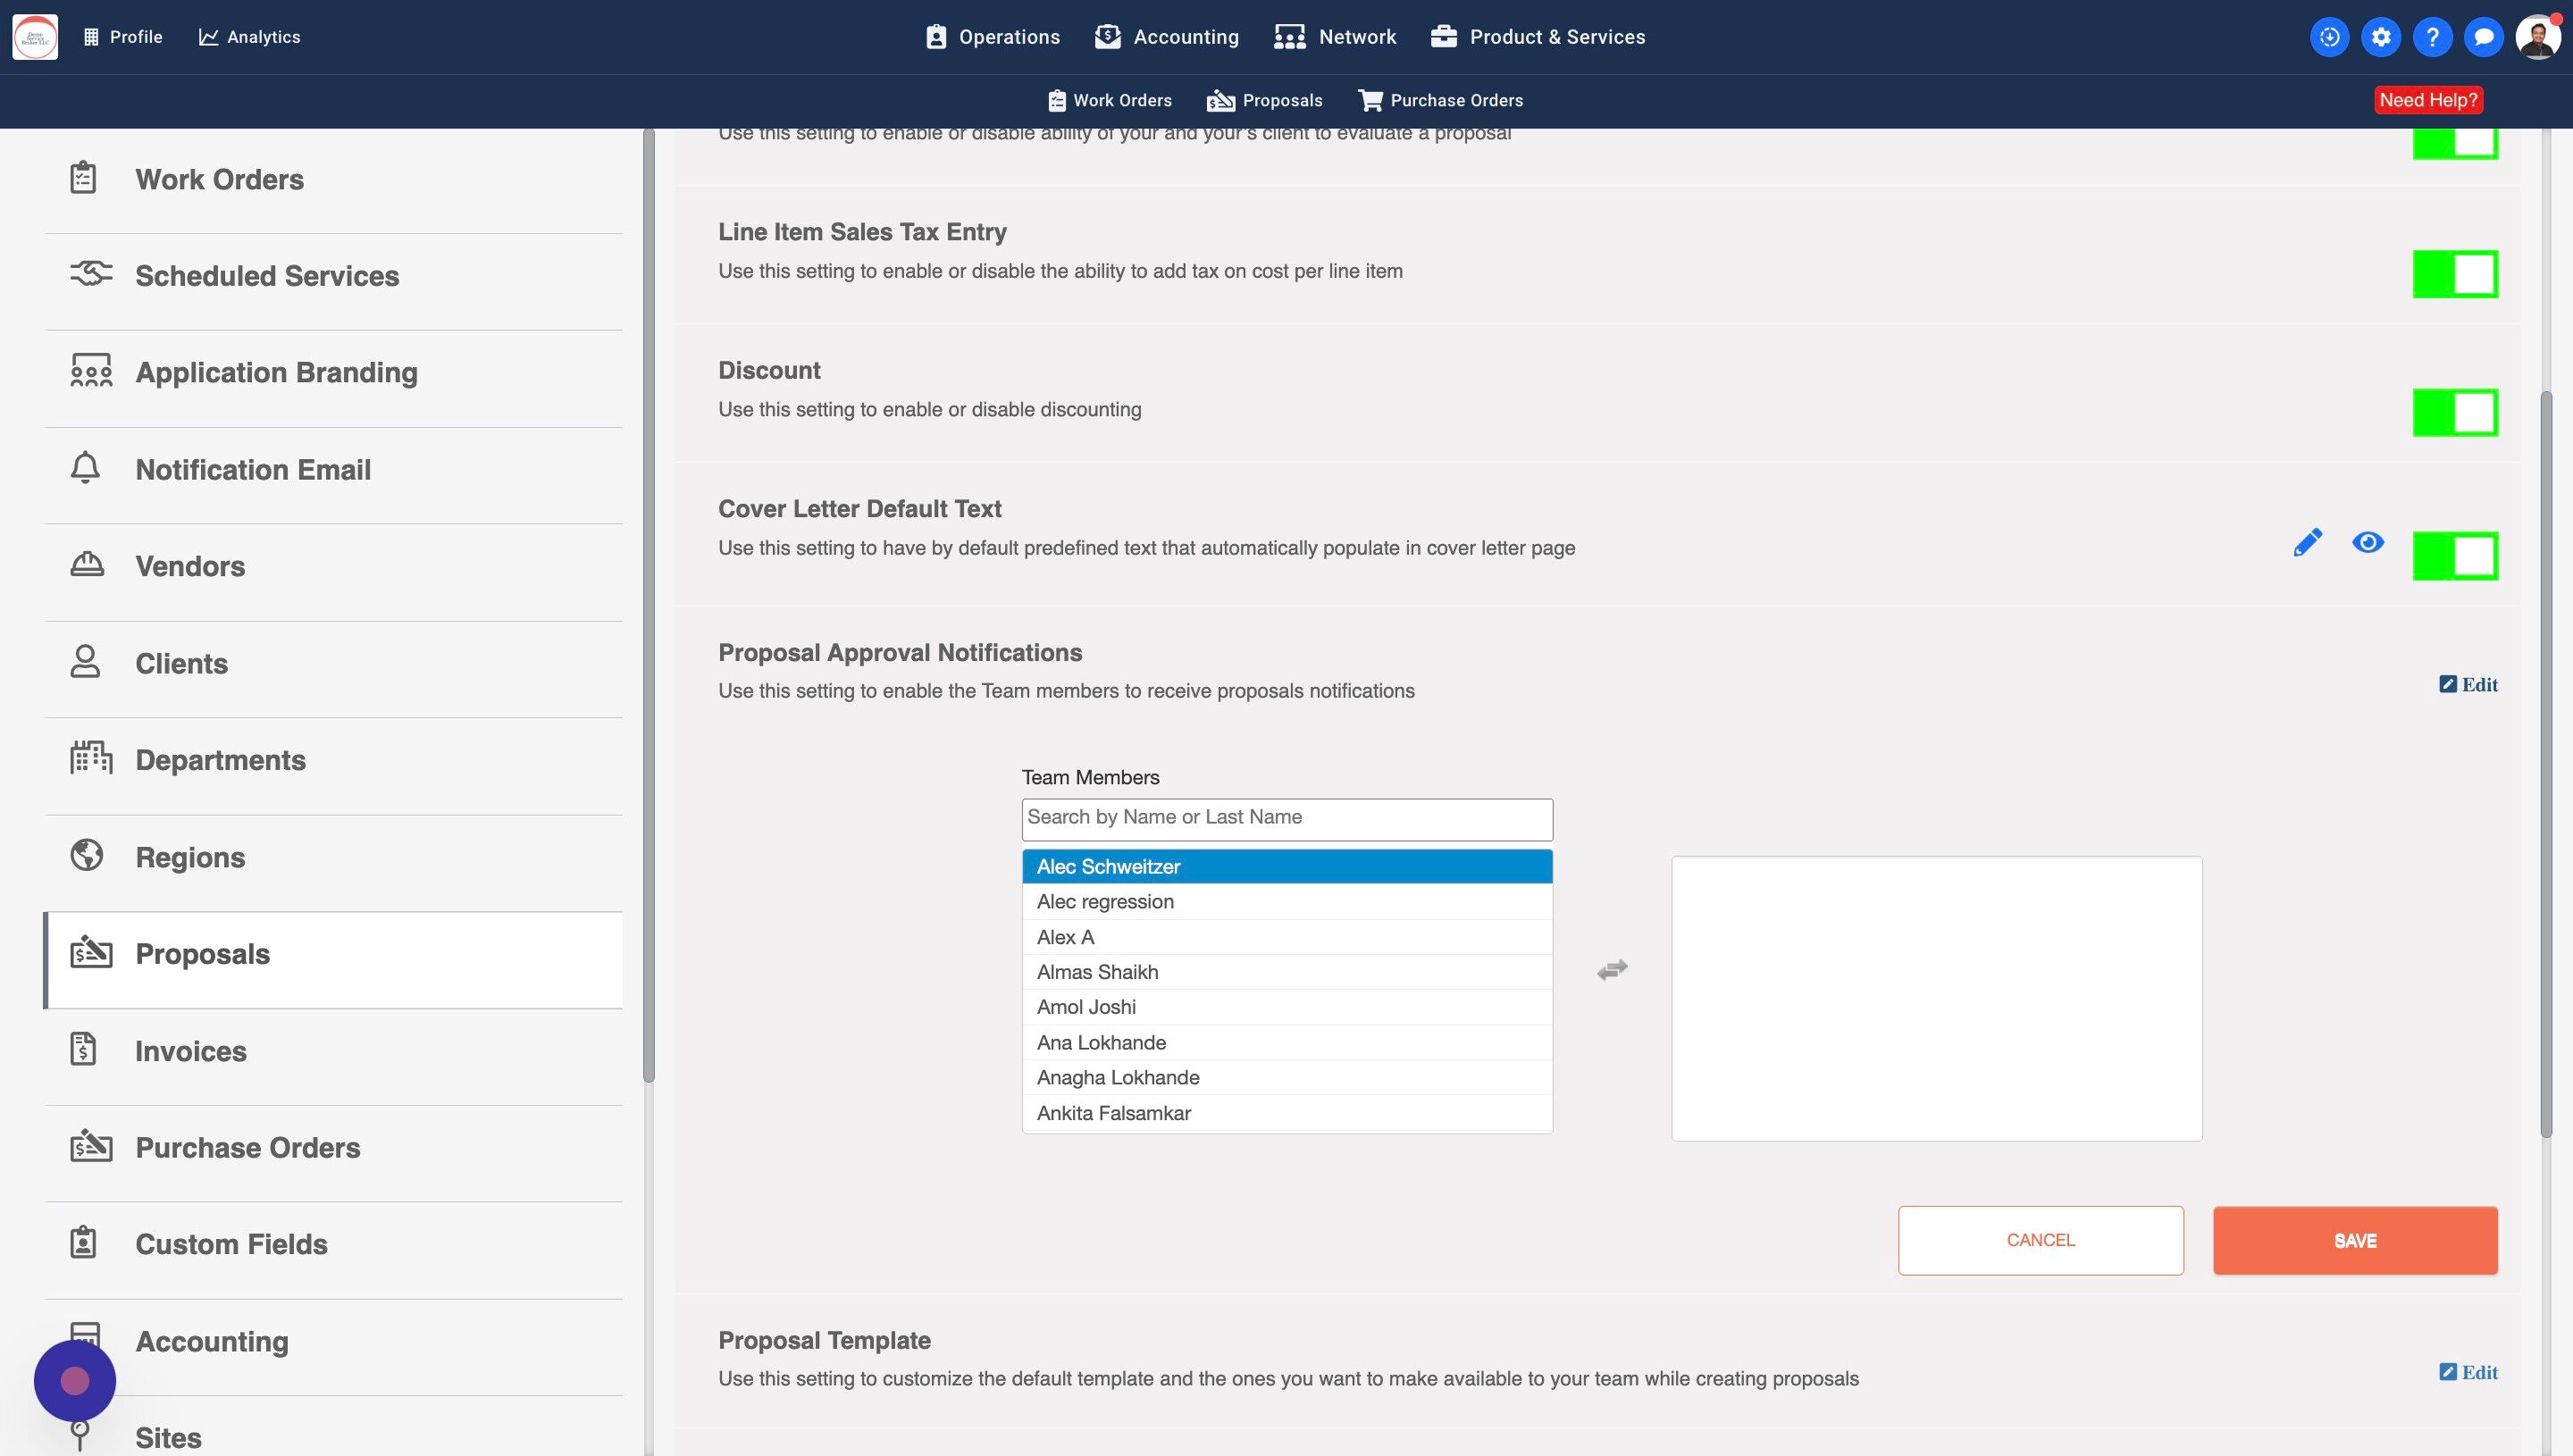Open Purchase Orders in the sub navigation

tap(1440, 100)
